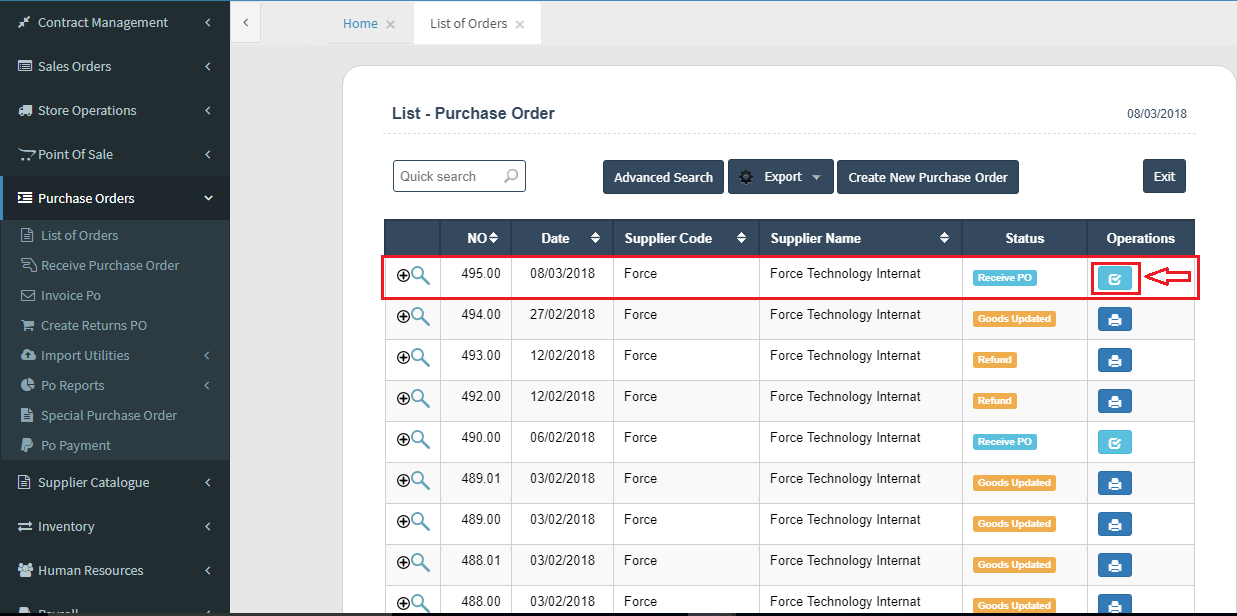The image size is (1237, 616).
Task: Expand the Sales Orders menu
Action: (x=114, y=67)
